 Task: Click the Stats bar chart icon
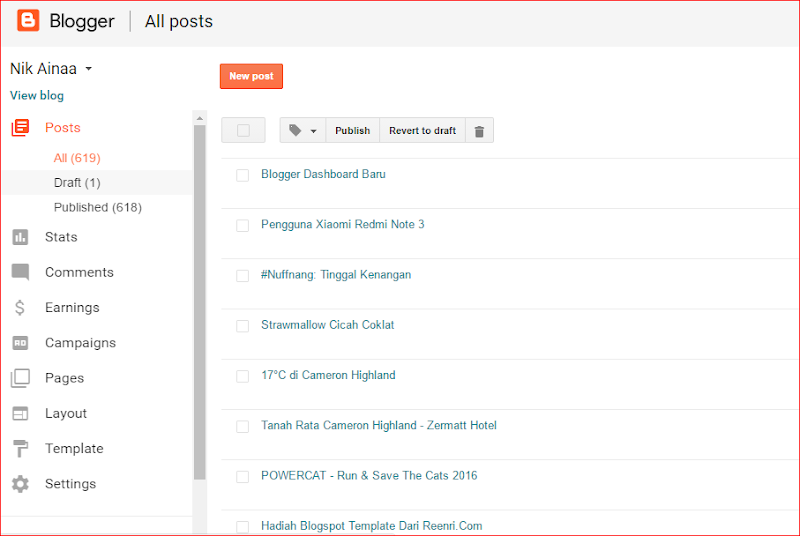point(20,237)
